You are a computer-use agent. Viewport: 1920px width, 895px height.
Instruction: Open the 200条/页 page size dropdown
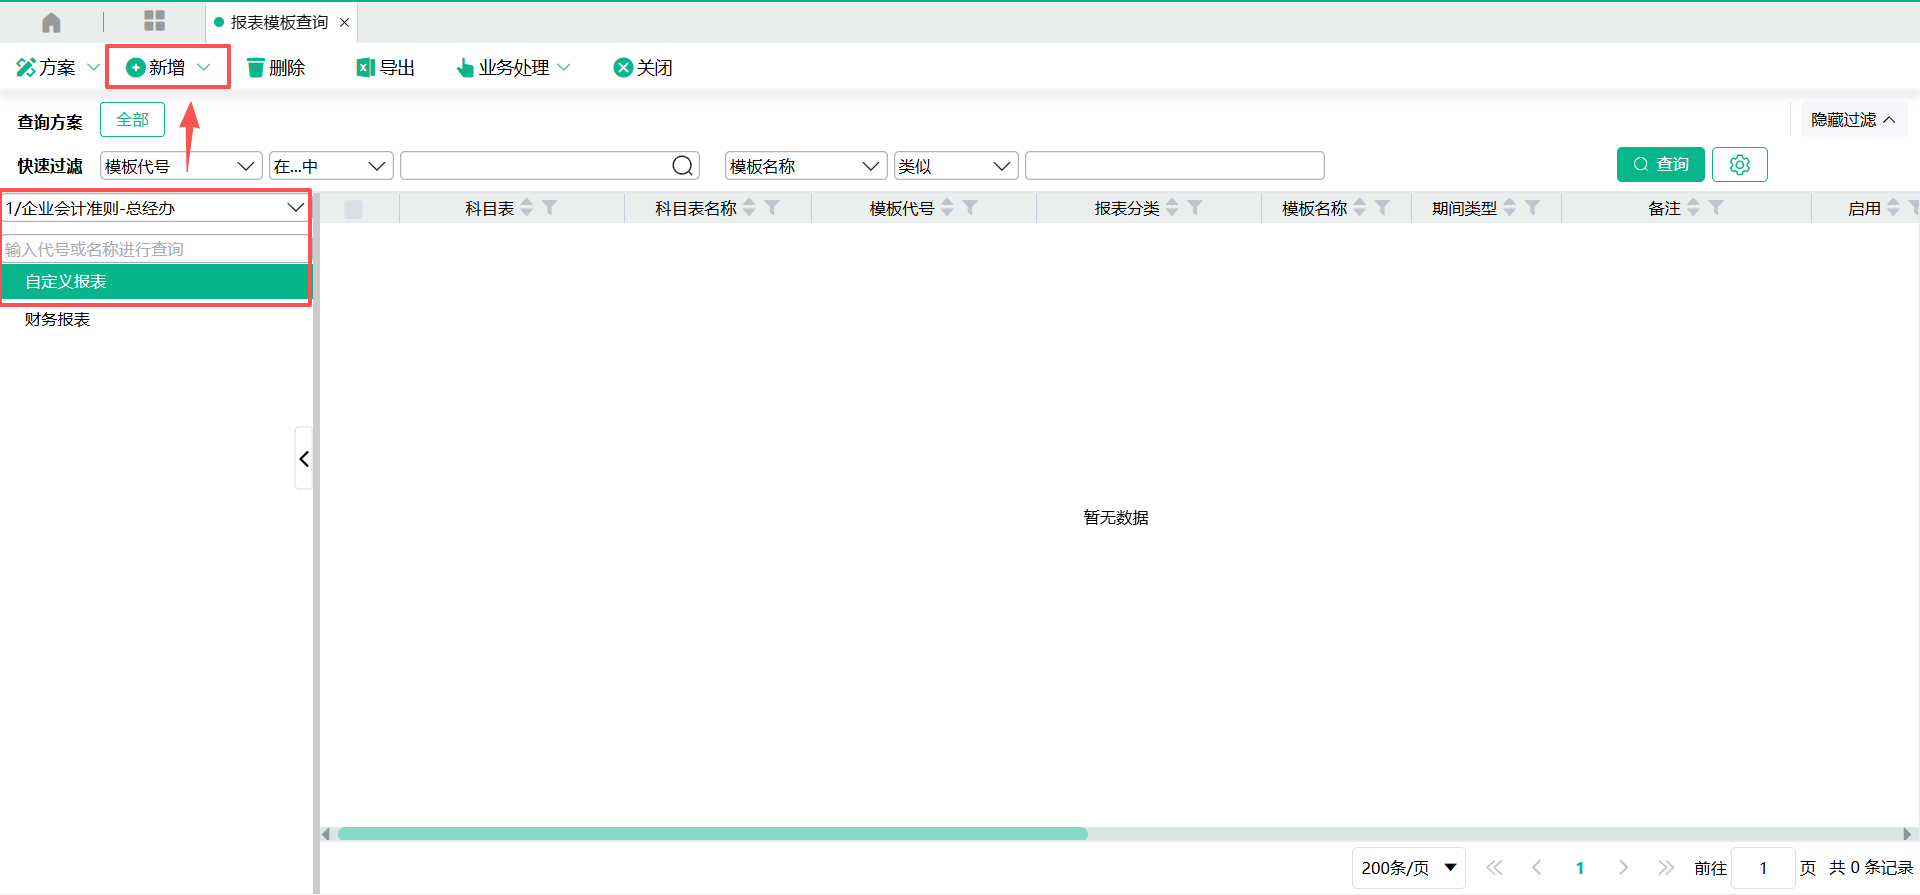(x=1408, y=868)
